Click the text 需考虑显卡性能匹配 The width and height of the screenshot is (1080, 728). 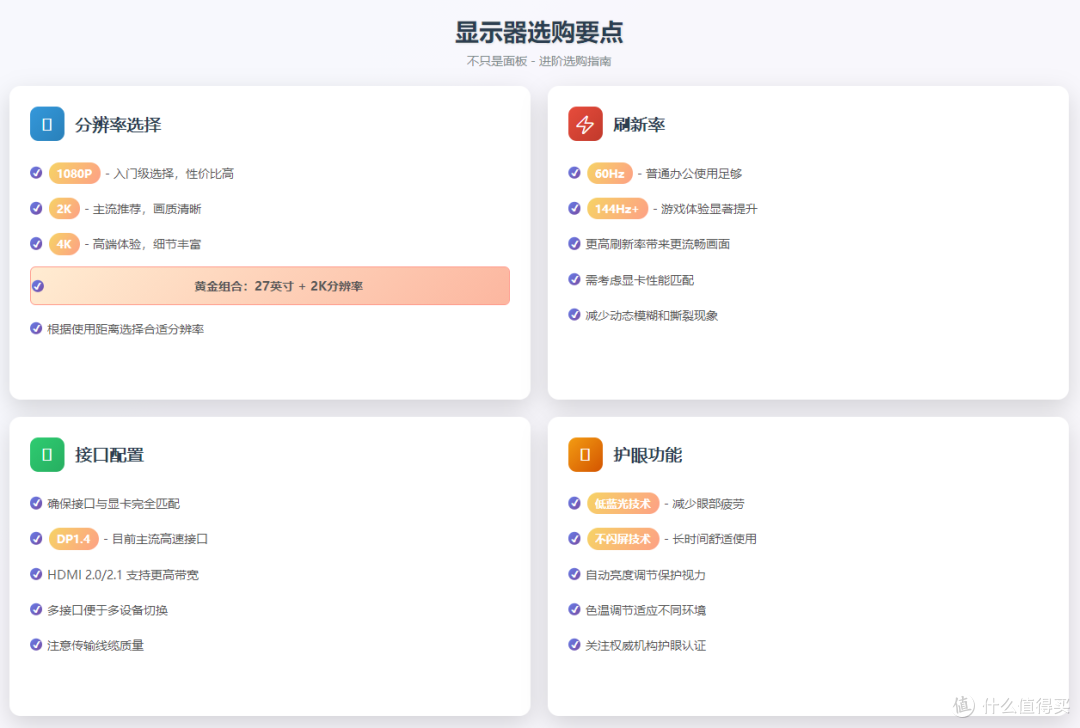click(x=639, y=280)
